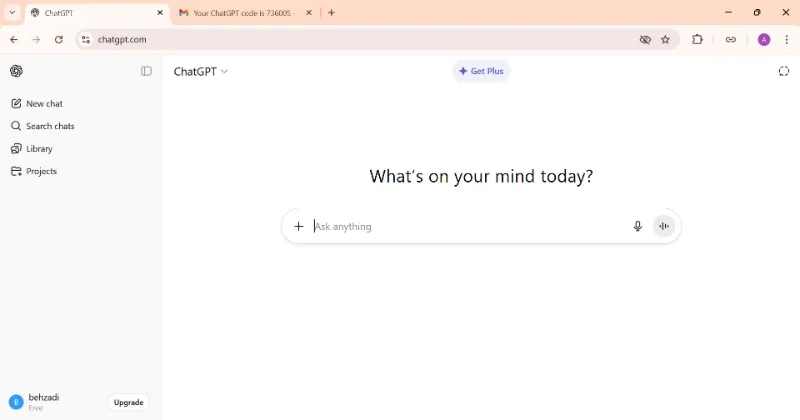Turn on temporary chat with the dashed circle icon
Screen dimensions: 800x420
tap(784, 71)
